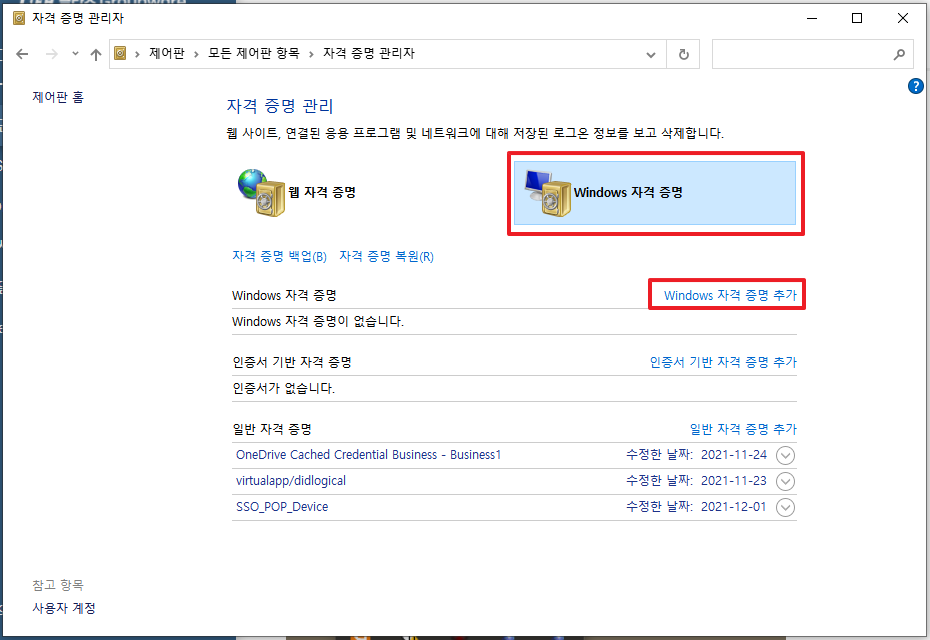Go up one folder level arrow
This screenshot has height=640, width=930.
pos(96,55)
